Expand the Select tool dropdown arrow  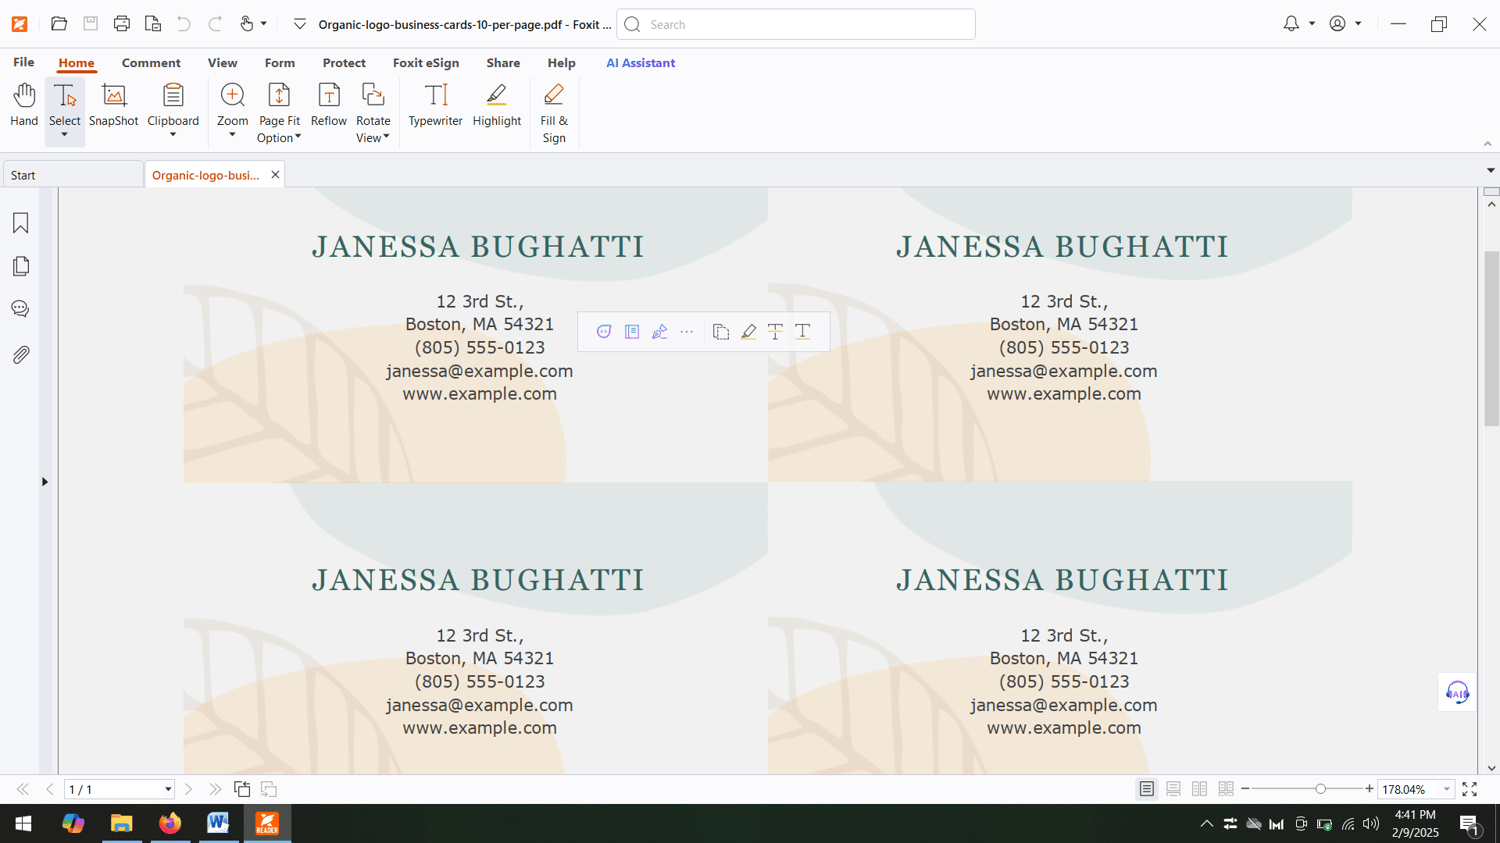point(64,136)
